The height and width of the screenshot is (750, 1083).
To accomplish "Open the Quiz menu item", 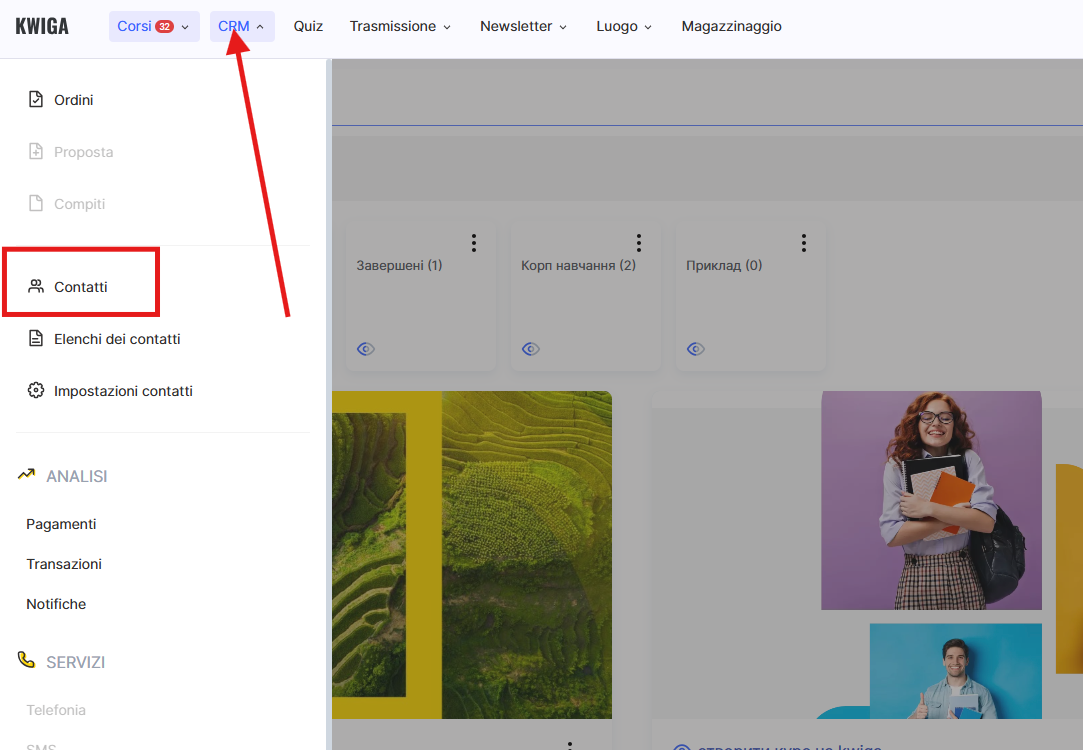I will pos(308,27).
